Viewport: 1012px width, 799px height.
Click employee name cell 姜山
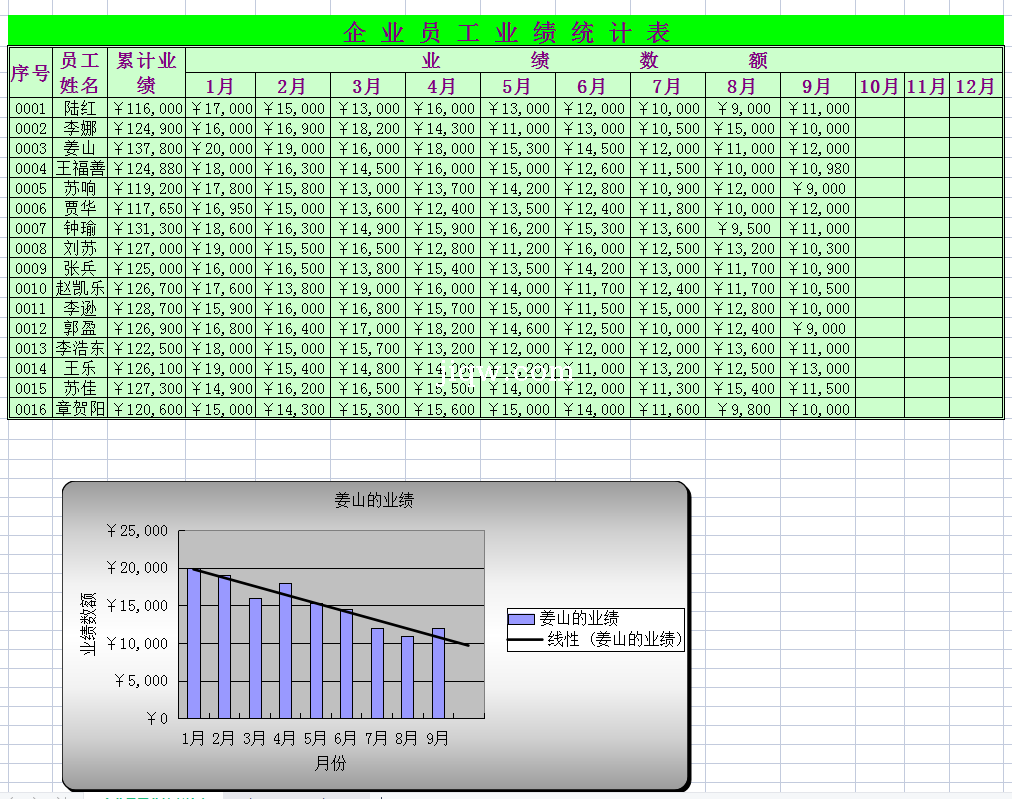click(x=80, y=148)
